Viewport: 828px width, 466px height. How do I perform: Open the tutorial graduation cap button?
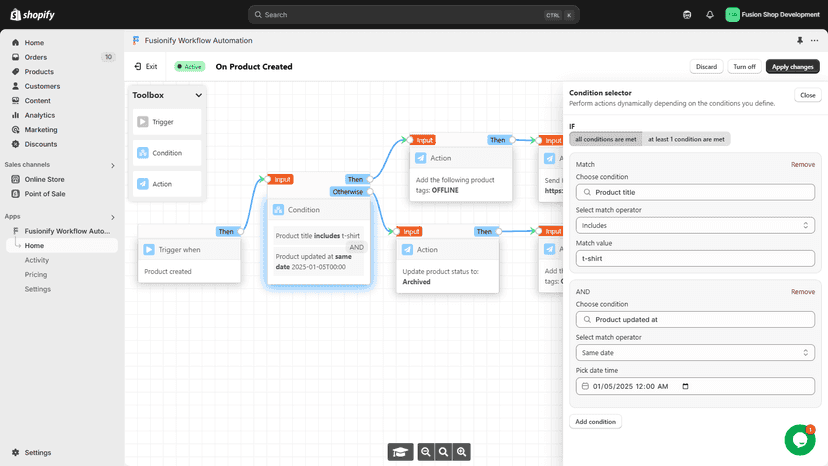click(x=400, y=452)
